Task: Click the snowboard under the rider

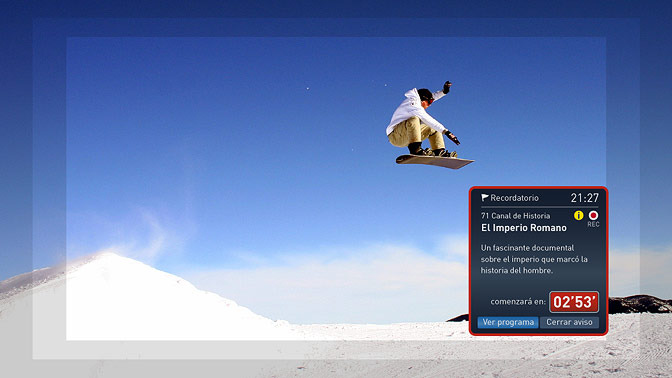Action: coord(434,162)
